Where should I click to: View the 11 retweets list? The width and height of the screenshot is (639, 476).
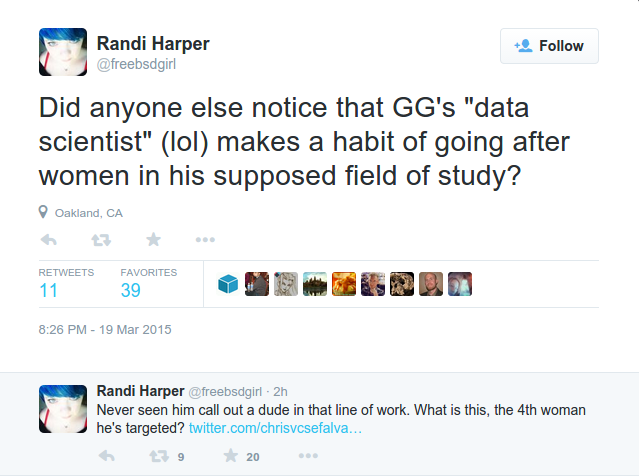coord(66,284)
